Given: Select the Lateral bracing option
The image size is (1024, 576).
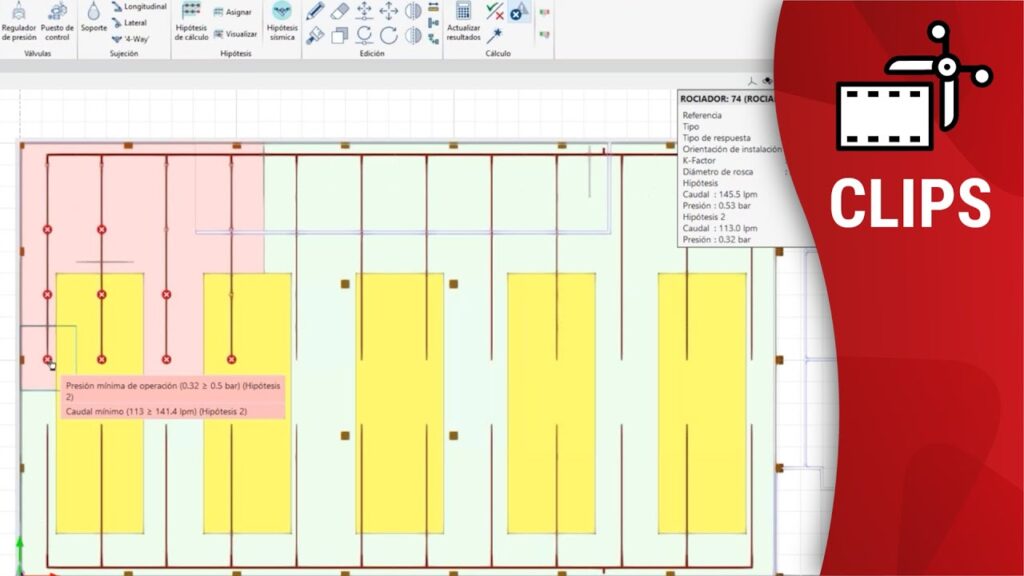Looking at the screenshot, I should pyautogui.click(x=130, y=22).
